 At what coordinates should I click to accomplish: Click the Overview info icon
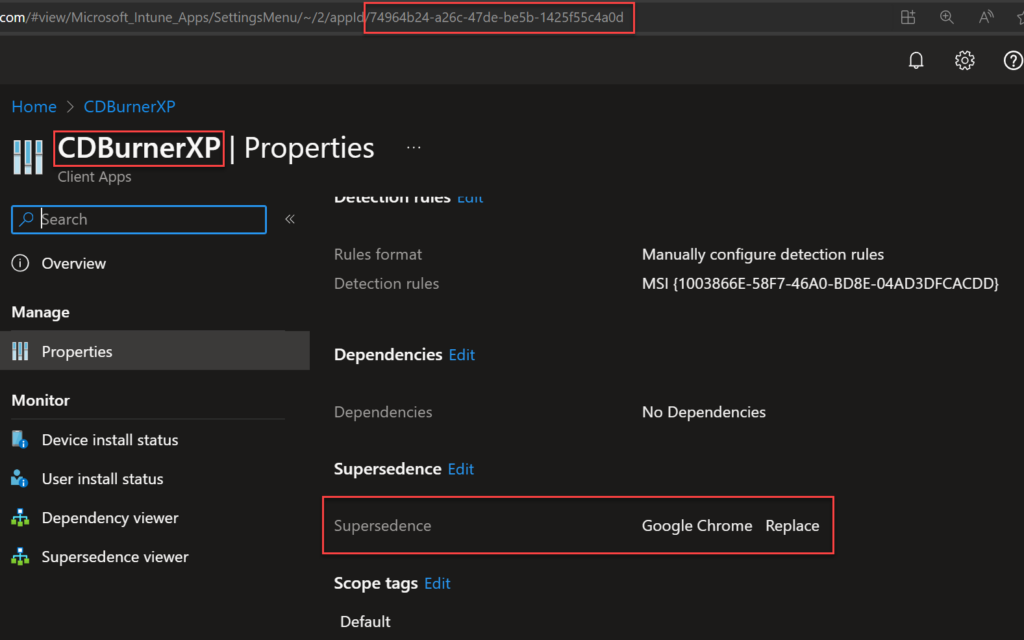[x=20, y=263]
